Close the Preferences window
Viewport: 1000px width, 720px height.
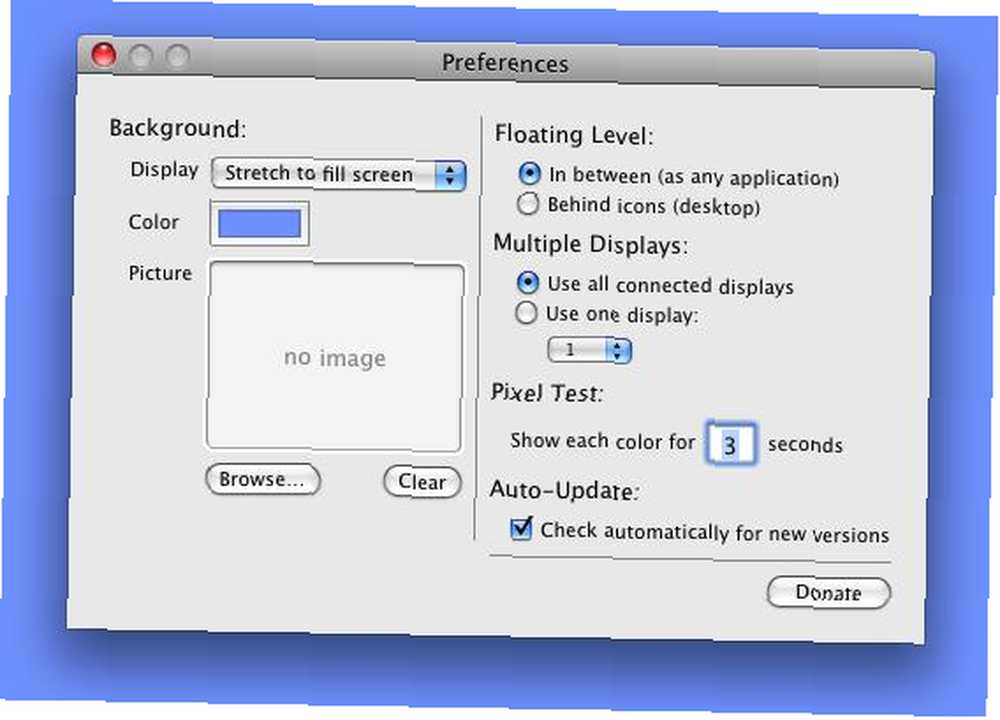[x=104, y=55]
